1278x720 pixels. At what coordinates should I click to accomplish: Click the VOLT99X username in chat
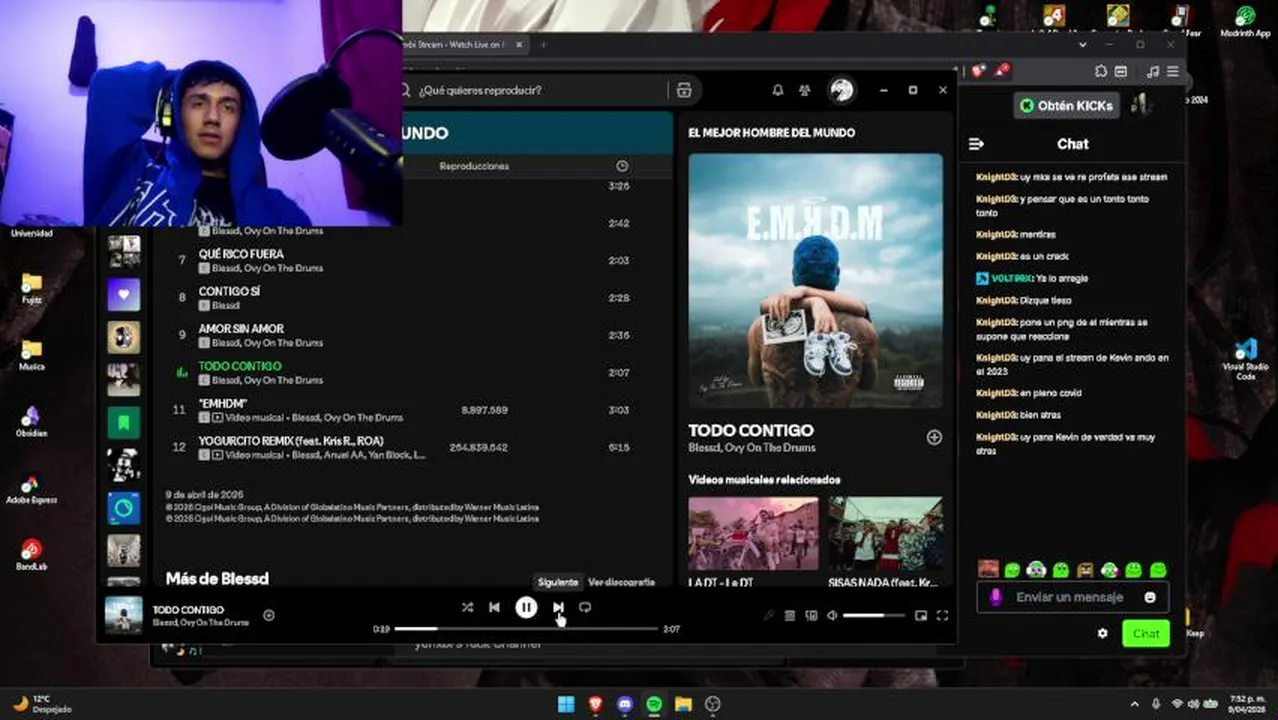(x=1011, y=278)
